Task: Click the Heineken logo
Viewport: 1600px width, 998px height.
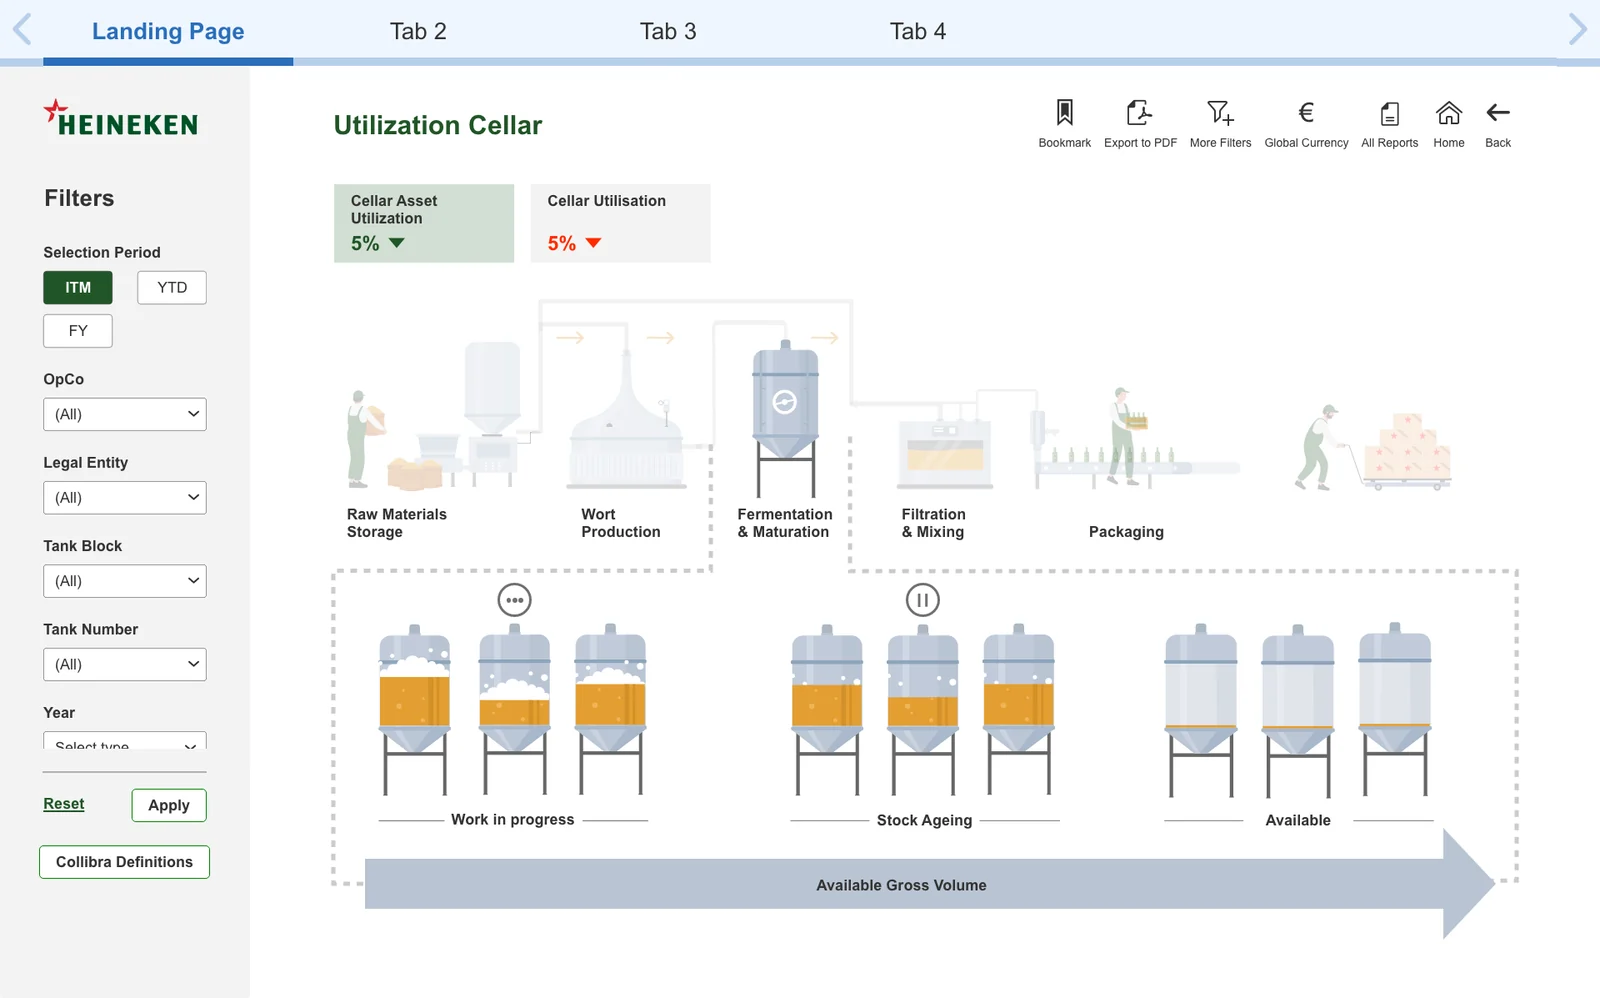Action: [121, 118]
